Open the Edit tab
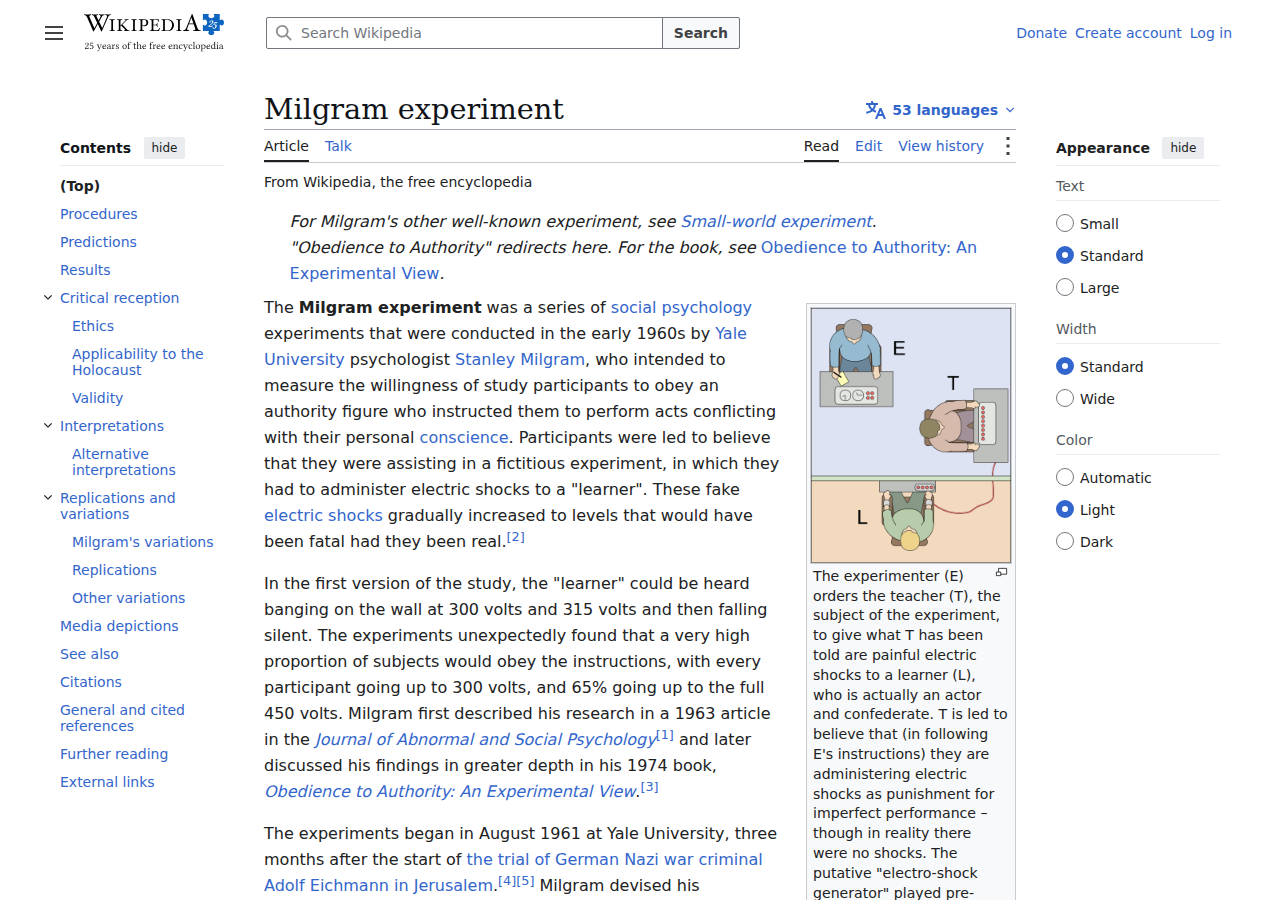The image size is (1280, 900). (x=868, y=146)
